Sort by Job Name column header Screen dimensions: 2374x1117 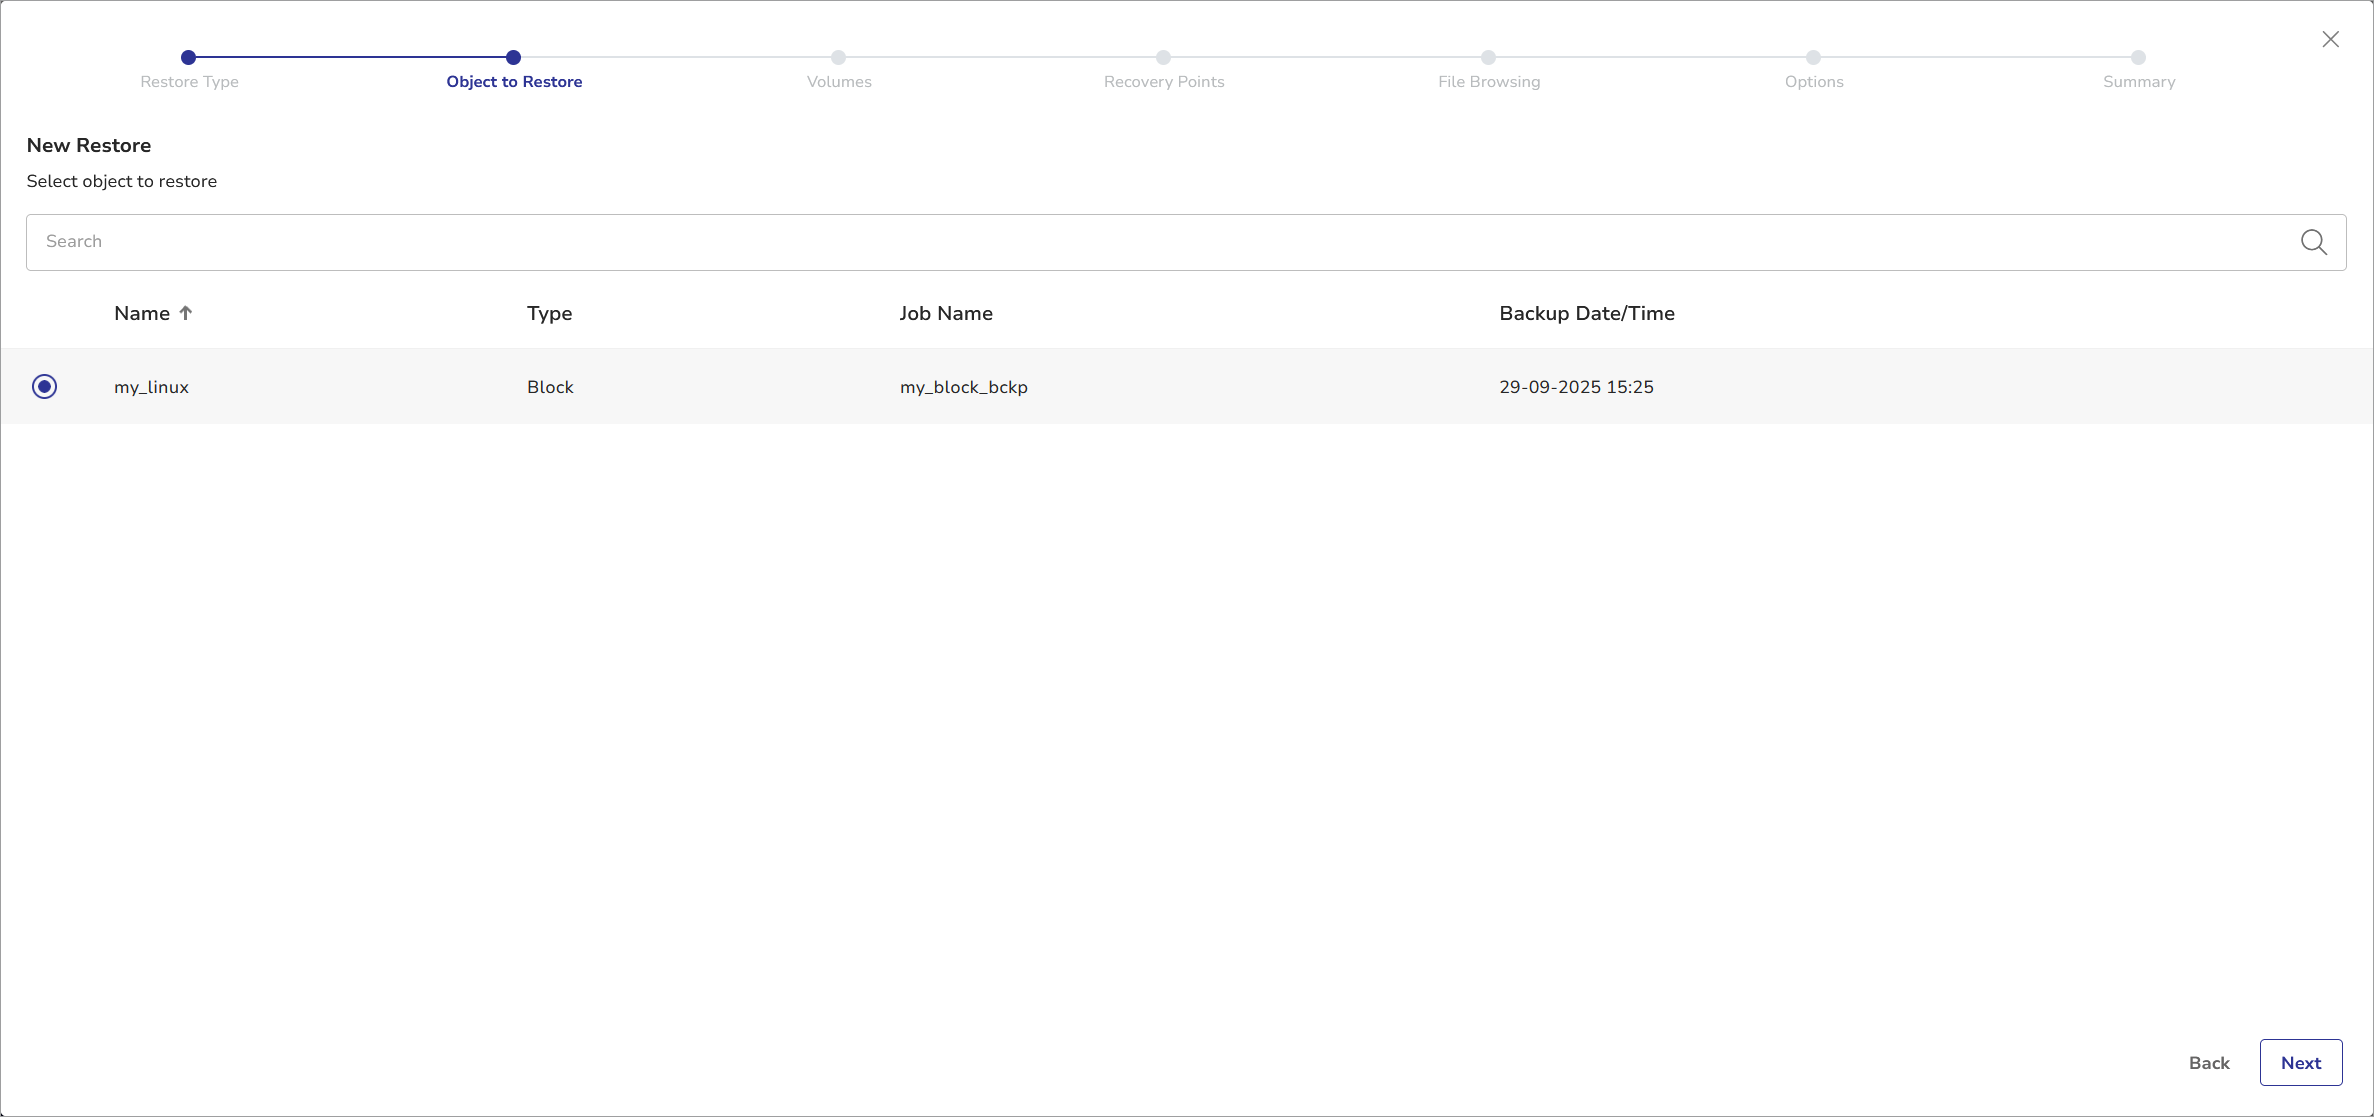tap(945, 313)
